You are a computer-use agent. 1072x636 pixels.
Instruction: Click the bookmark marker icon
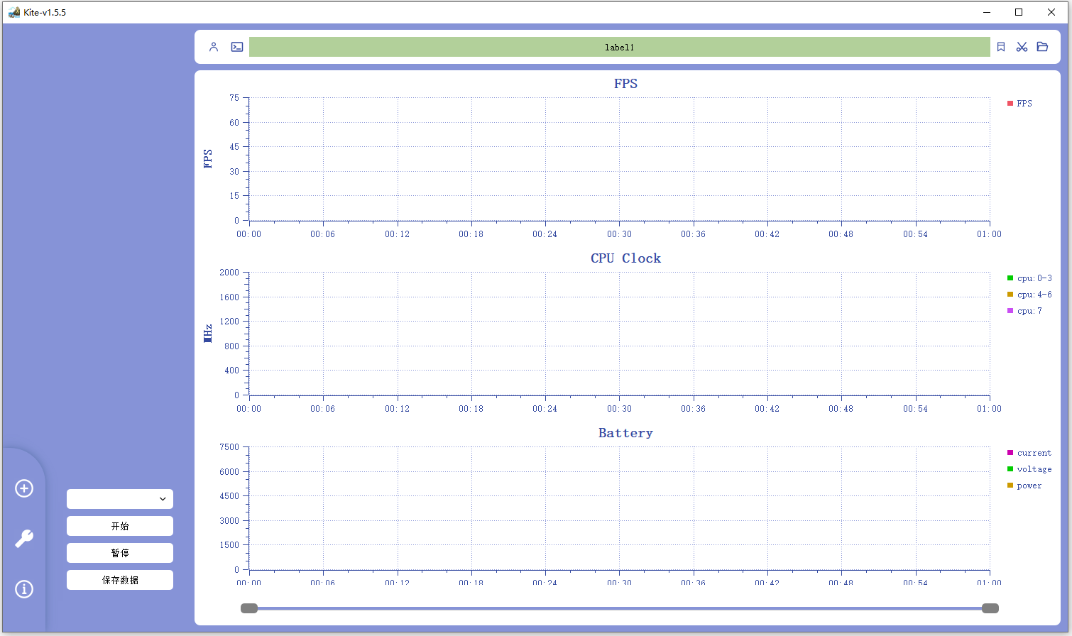[1000, 46]
